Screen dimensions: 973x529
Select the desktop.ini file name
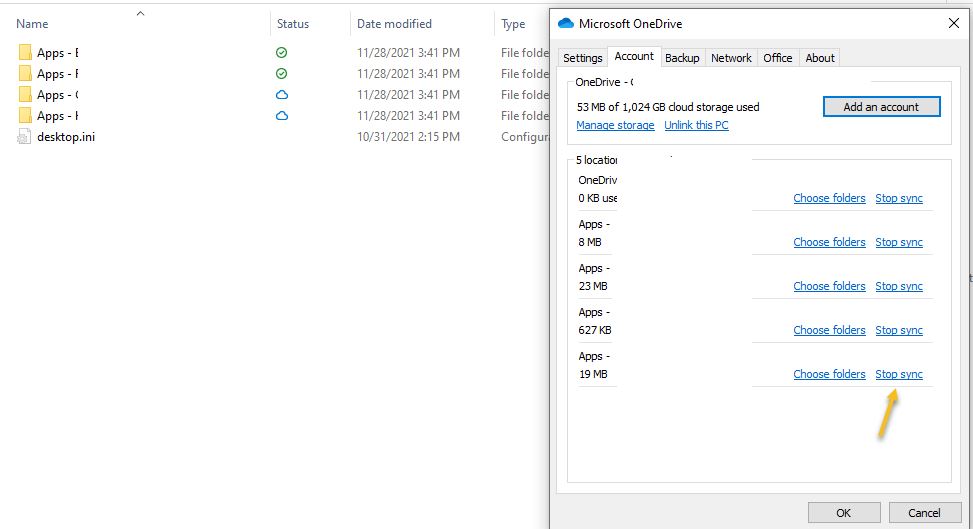(x=66, y=137)
